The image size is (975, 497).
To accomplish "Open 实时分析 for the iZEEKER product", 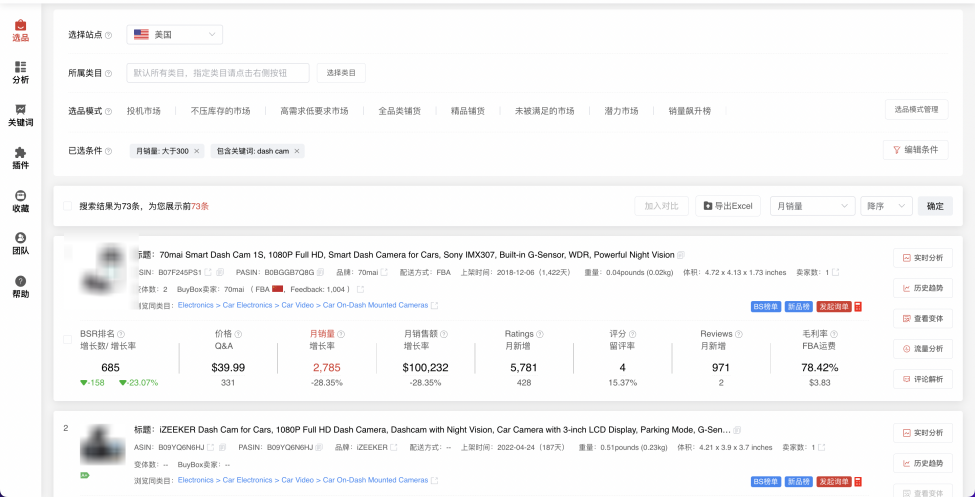I will point(923,432).
